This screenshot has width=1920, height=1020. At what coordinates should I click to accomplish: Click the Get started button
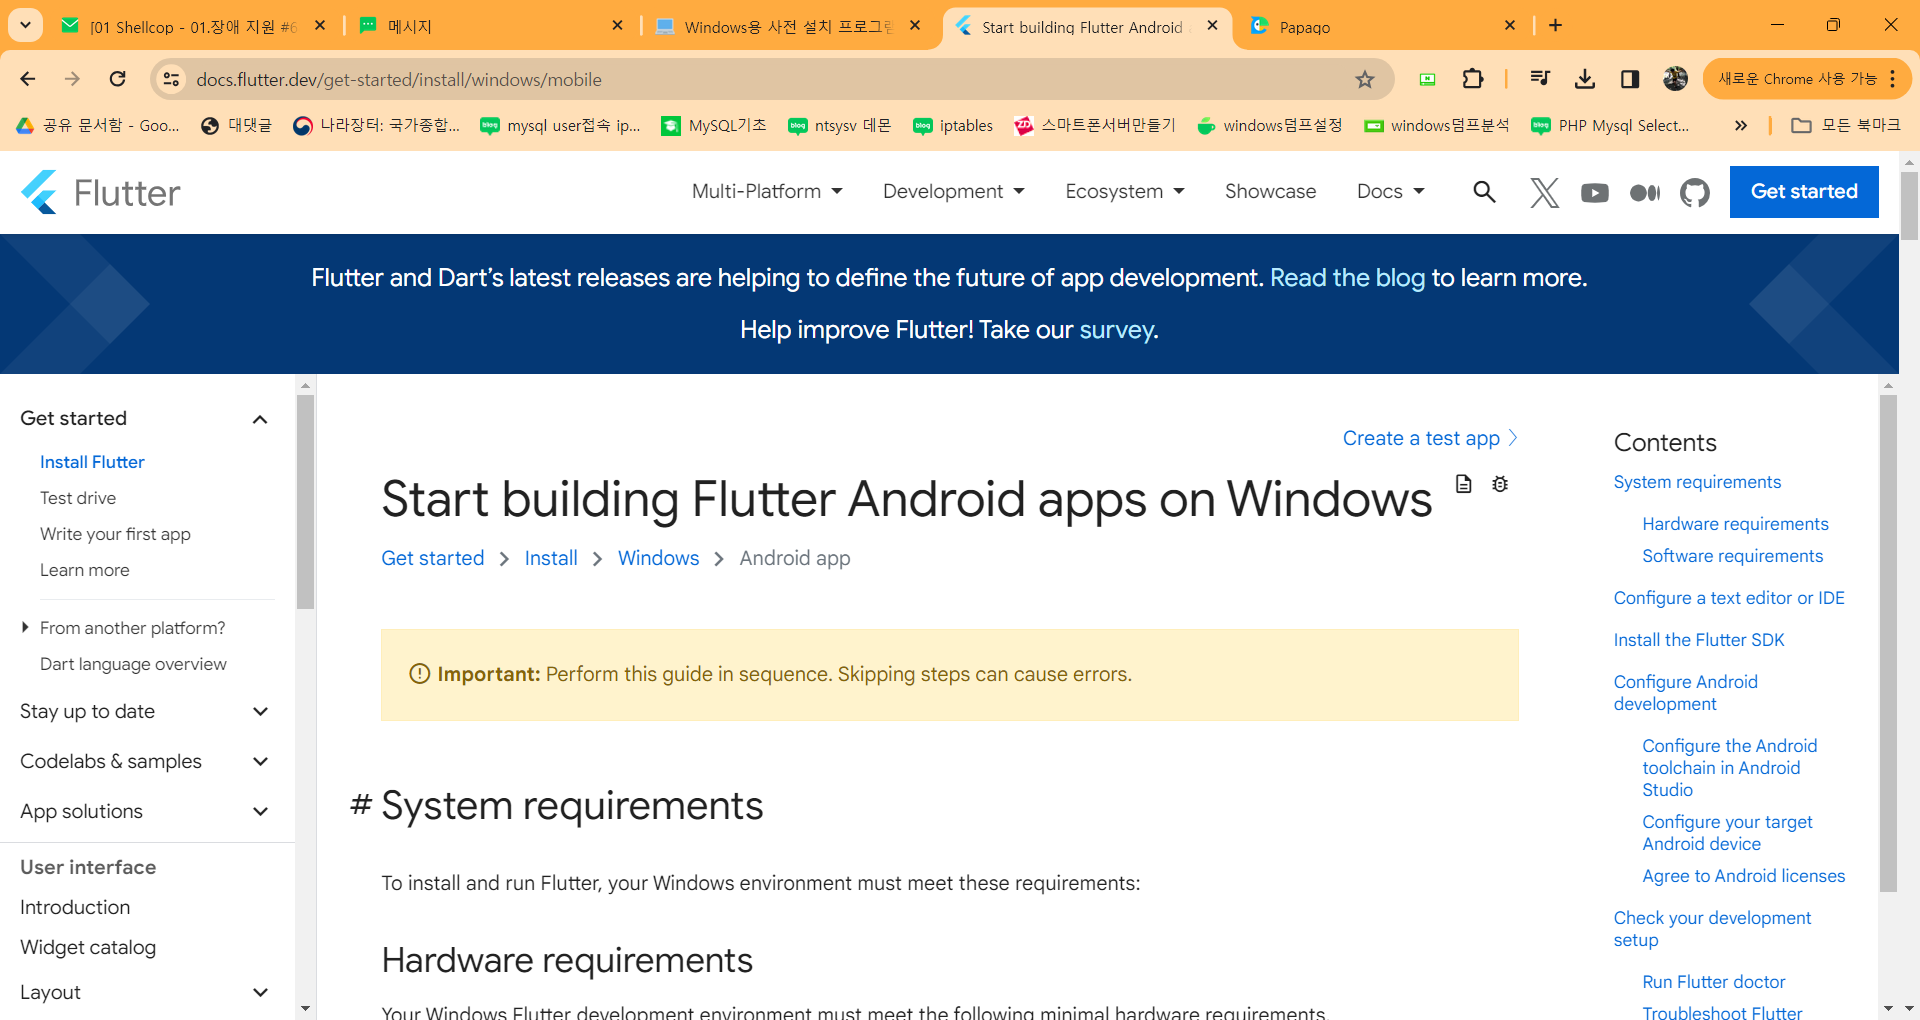tap(1803, 191)
